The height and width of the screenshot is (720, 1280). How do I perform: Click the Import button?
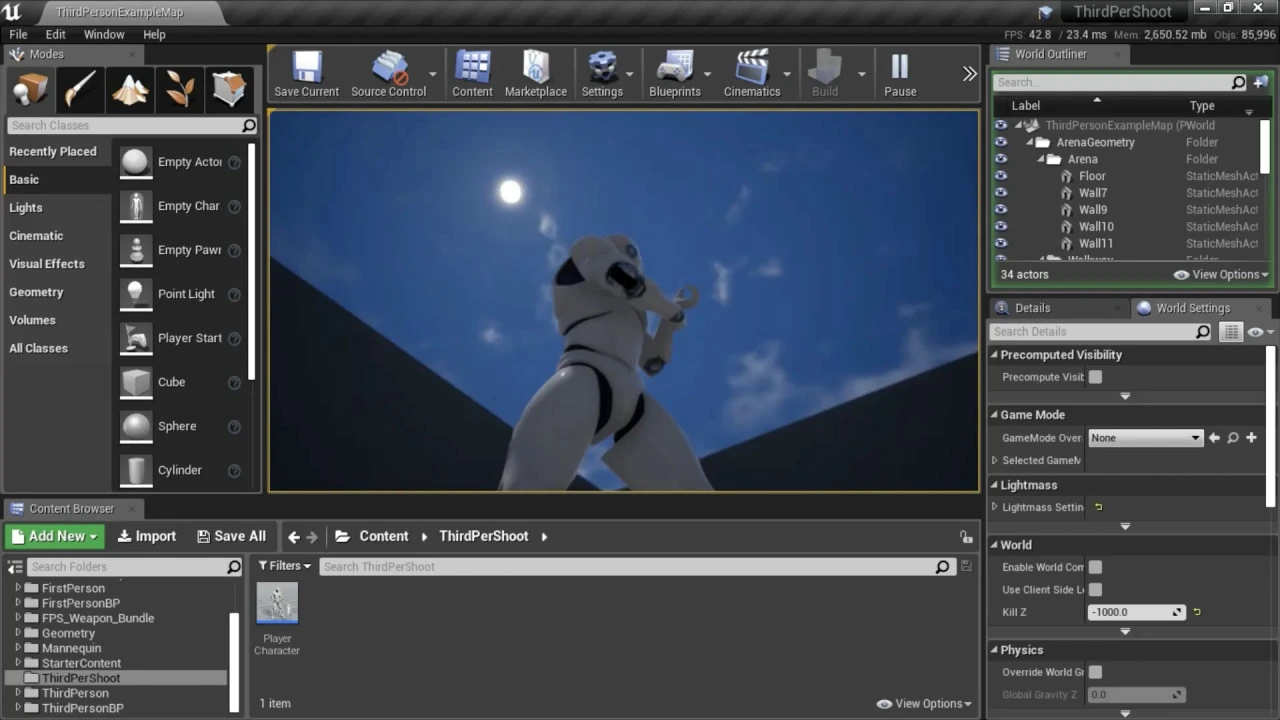(x=146, y=536)
